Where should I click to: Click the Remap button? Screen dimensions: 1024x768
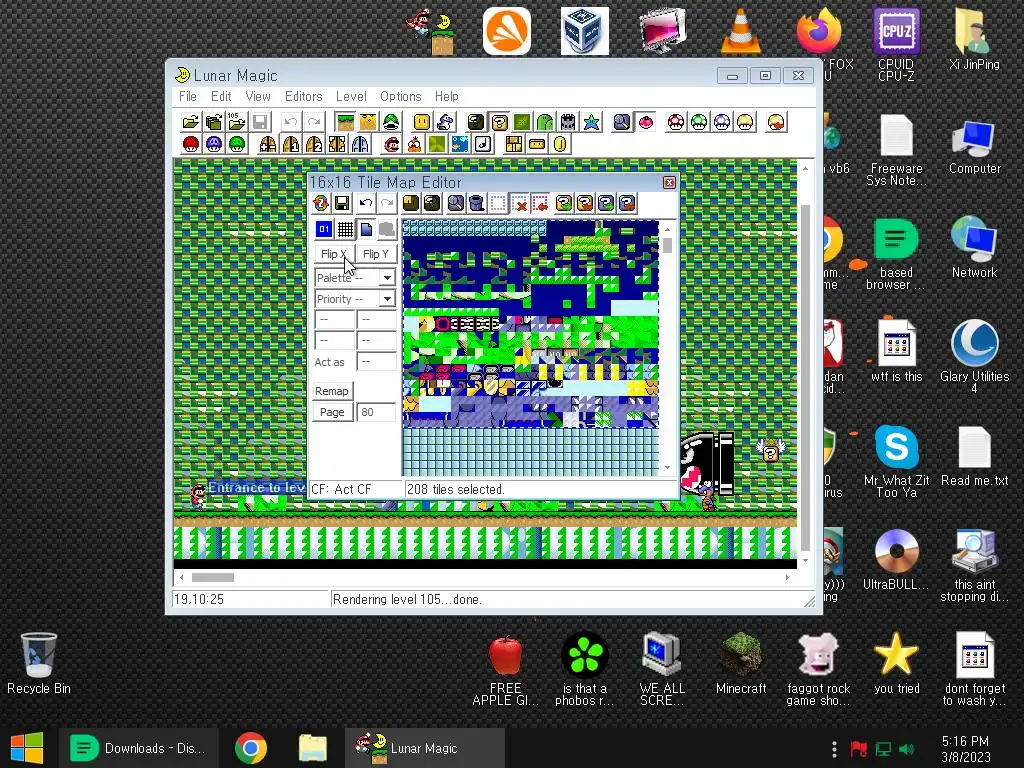332,391
